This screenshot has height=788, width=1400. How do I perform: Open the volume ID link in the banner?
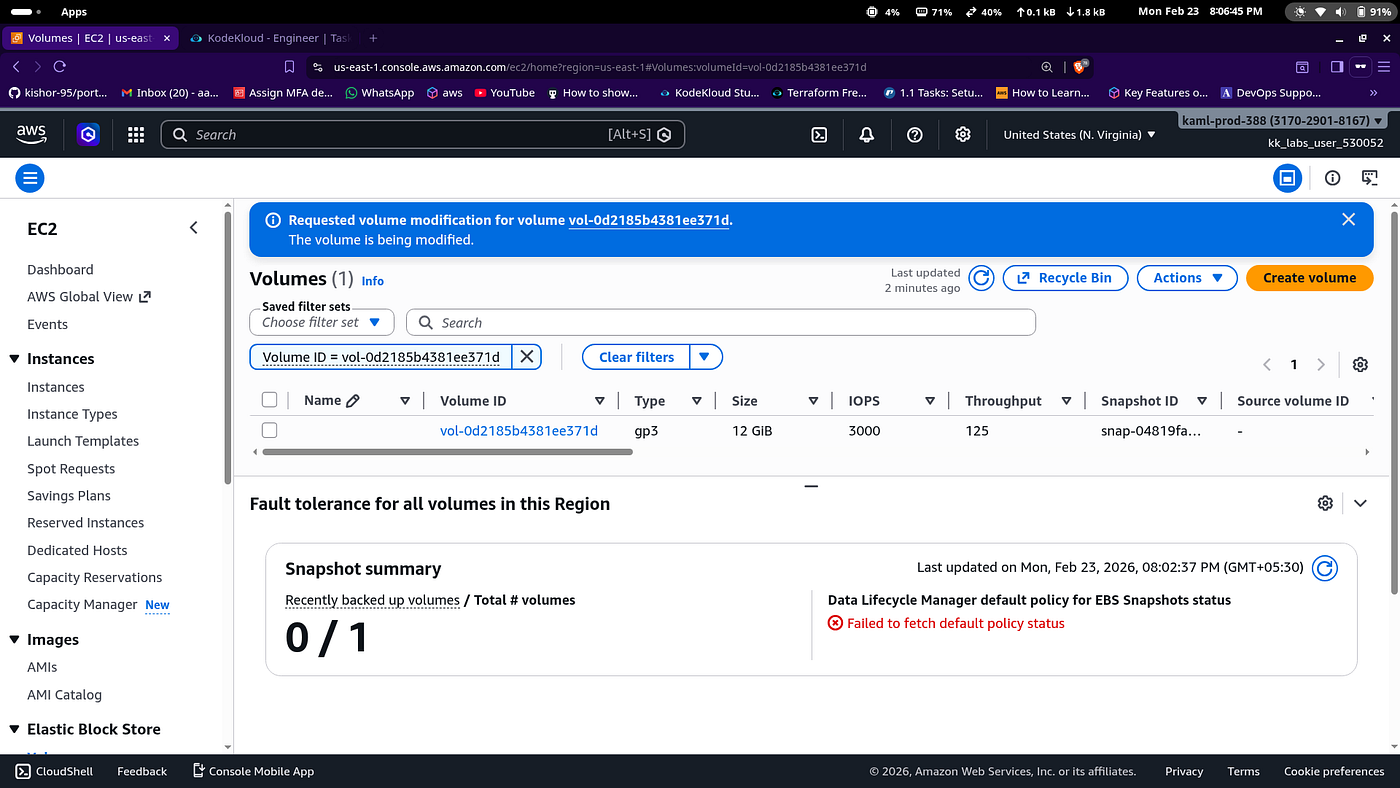tap(649, 220)
